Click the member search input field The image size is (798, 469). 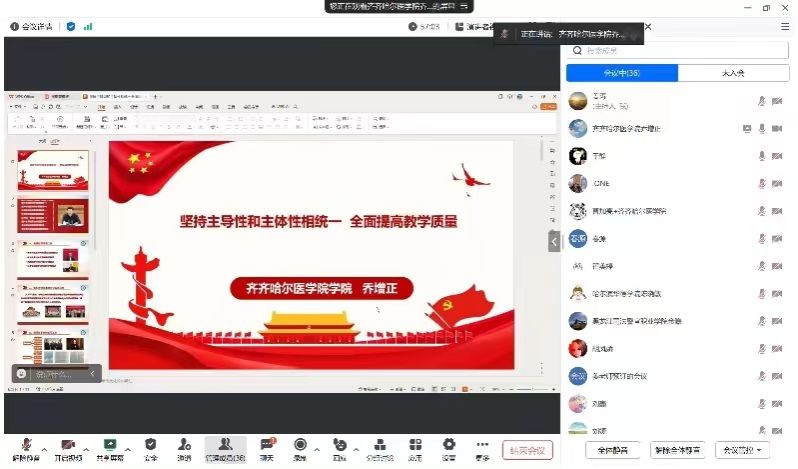tap(680, 50)
